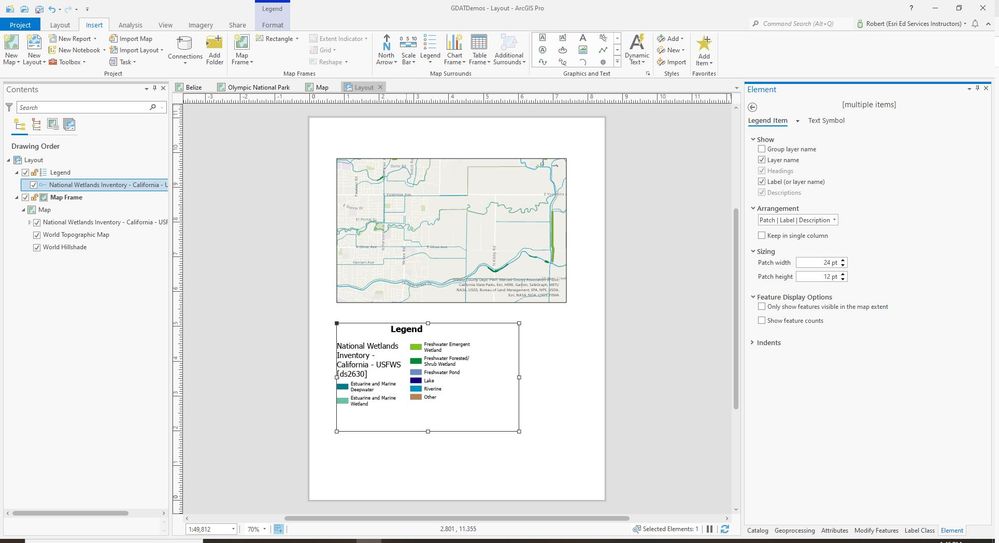Click the Dynamic Text button
Image resolution: width=999 pixels, height=543 pixels.
pos(636,50)
